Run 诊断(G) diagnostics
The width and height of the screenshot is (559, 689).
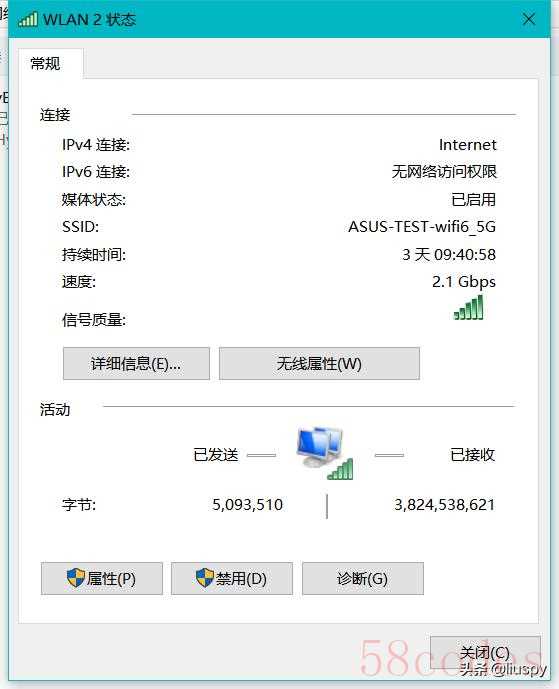tap(363, 578)
